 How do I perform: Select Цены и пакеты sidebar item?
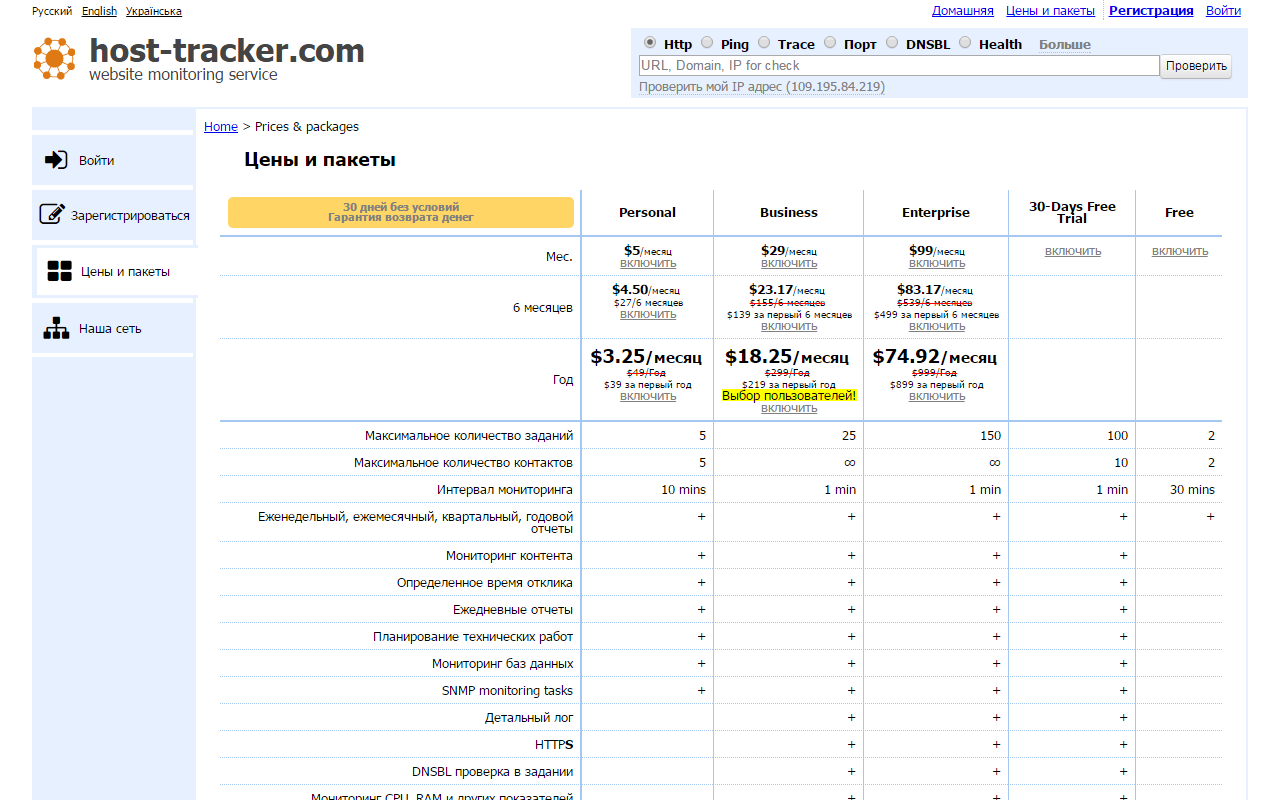coord(116,272)
